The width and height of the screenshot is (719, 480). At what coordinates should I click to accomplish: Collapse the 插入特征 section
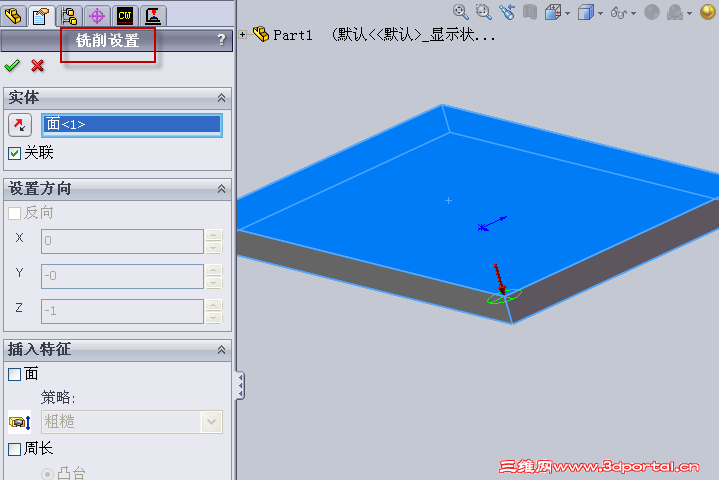pos(221,350)
